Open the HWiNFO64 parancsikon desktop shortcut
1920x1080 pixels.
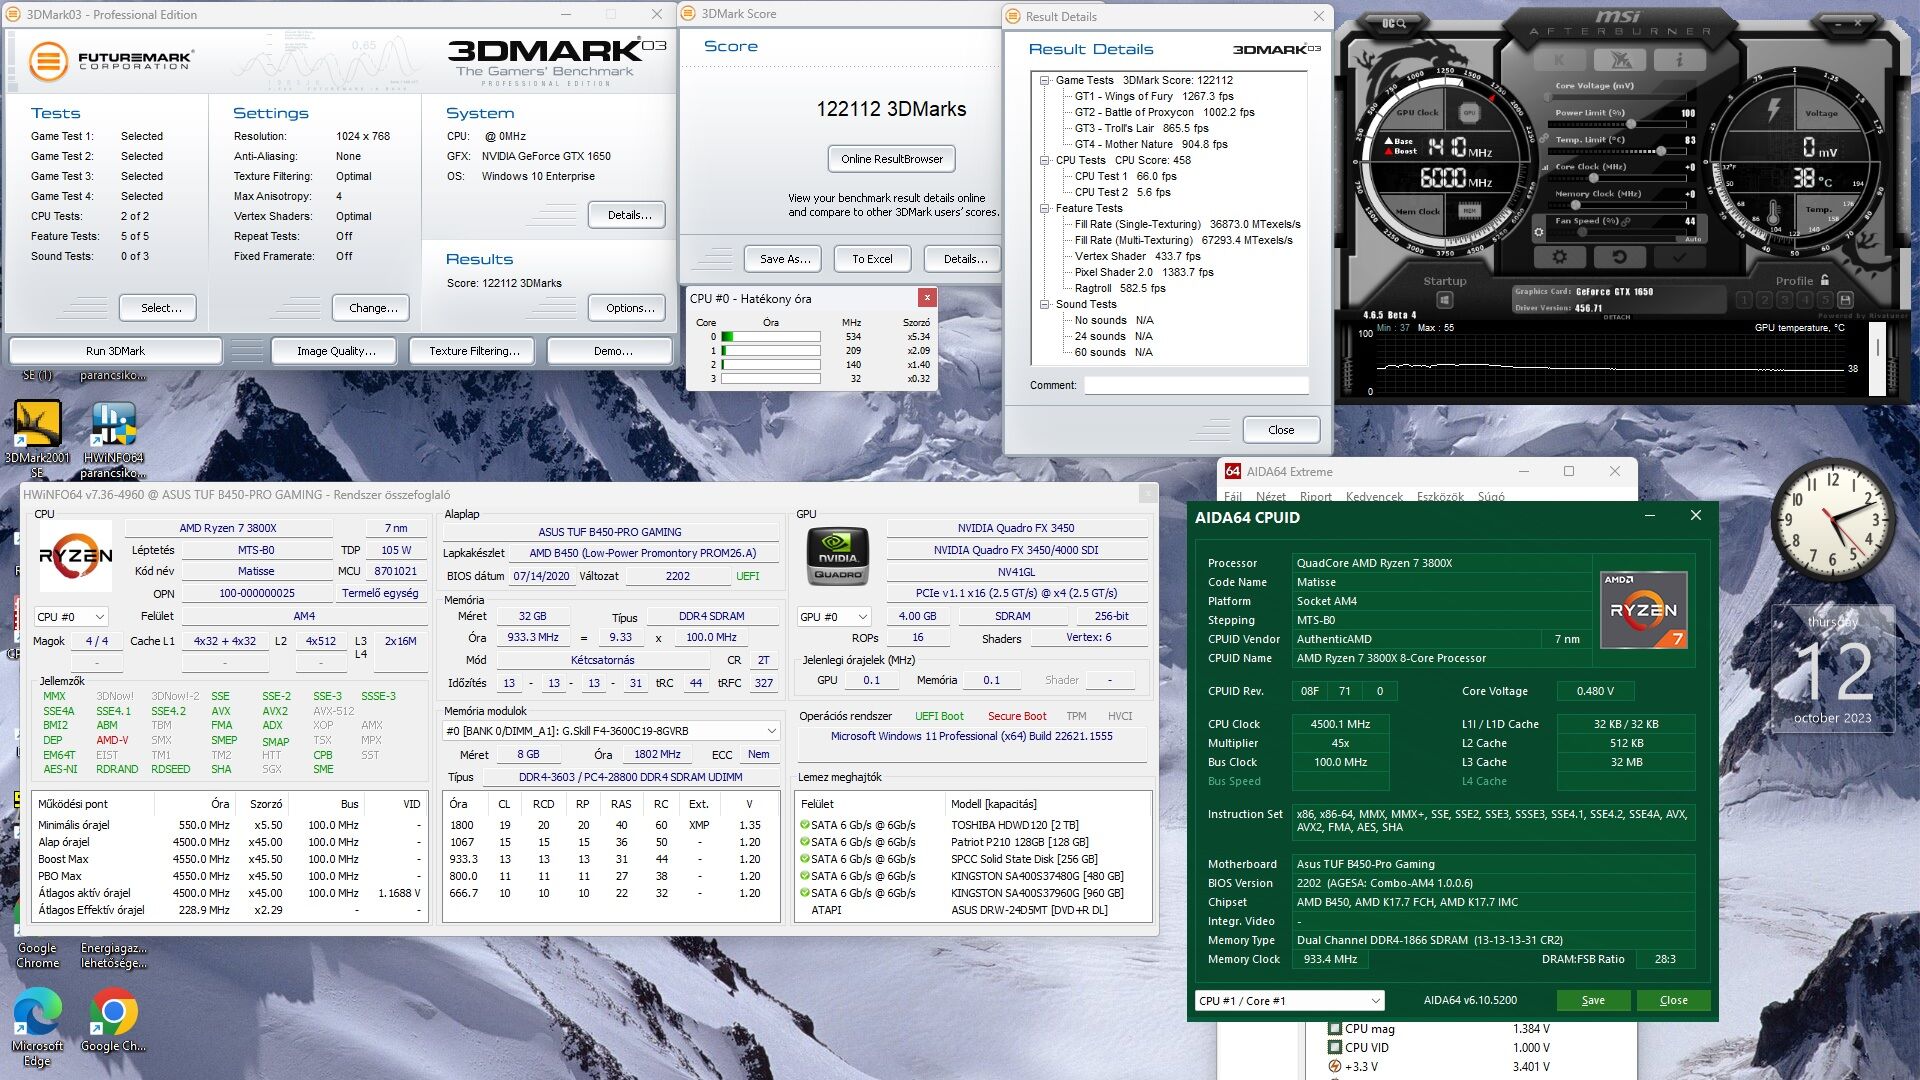click(113, 438)
